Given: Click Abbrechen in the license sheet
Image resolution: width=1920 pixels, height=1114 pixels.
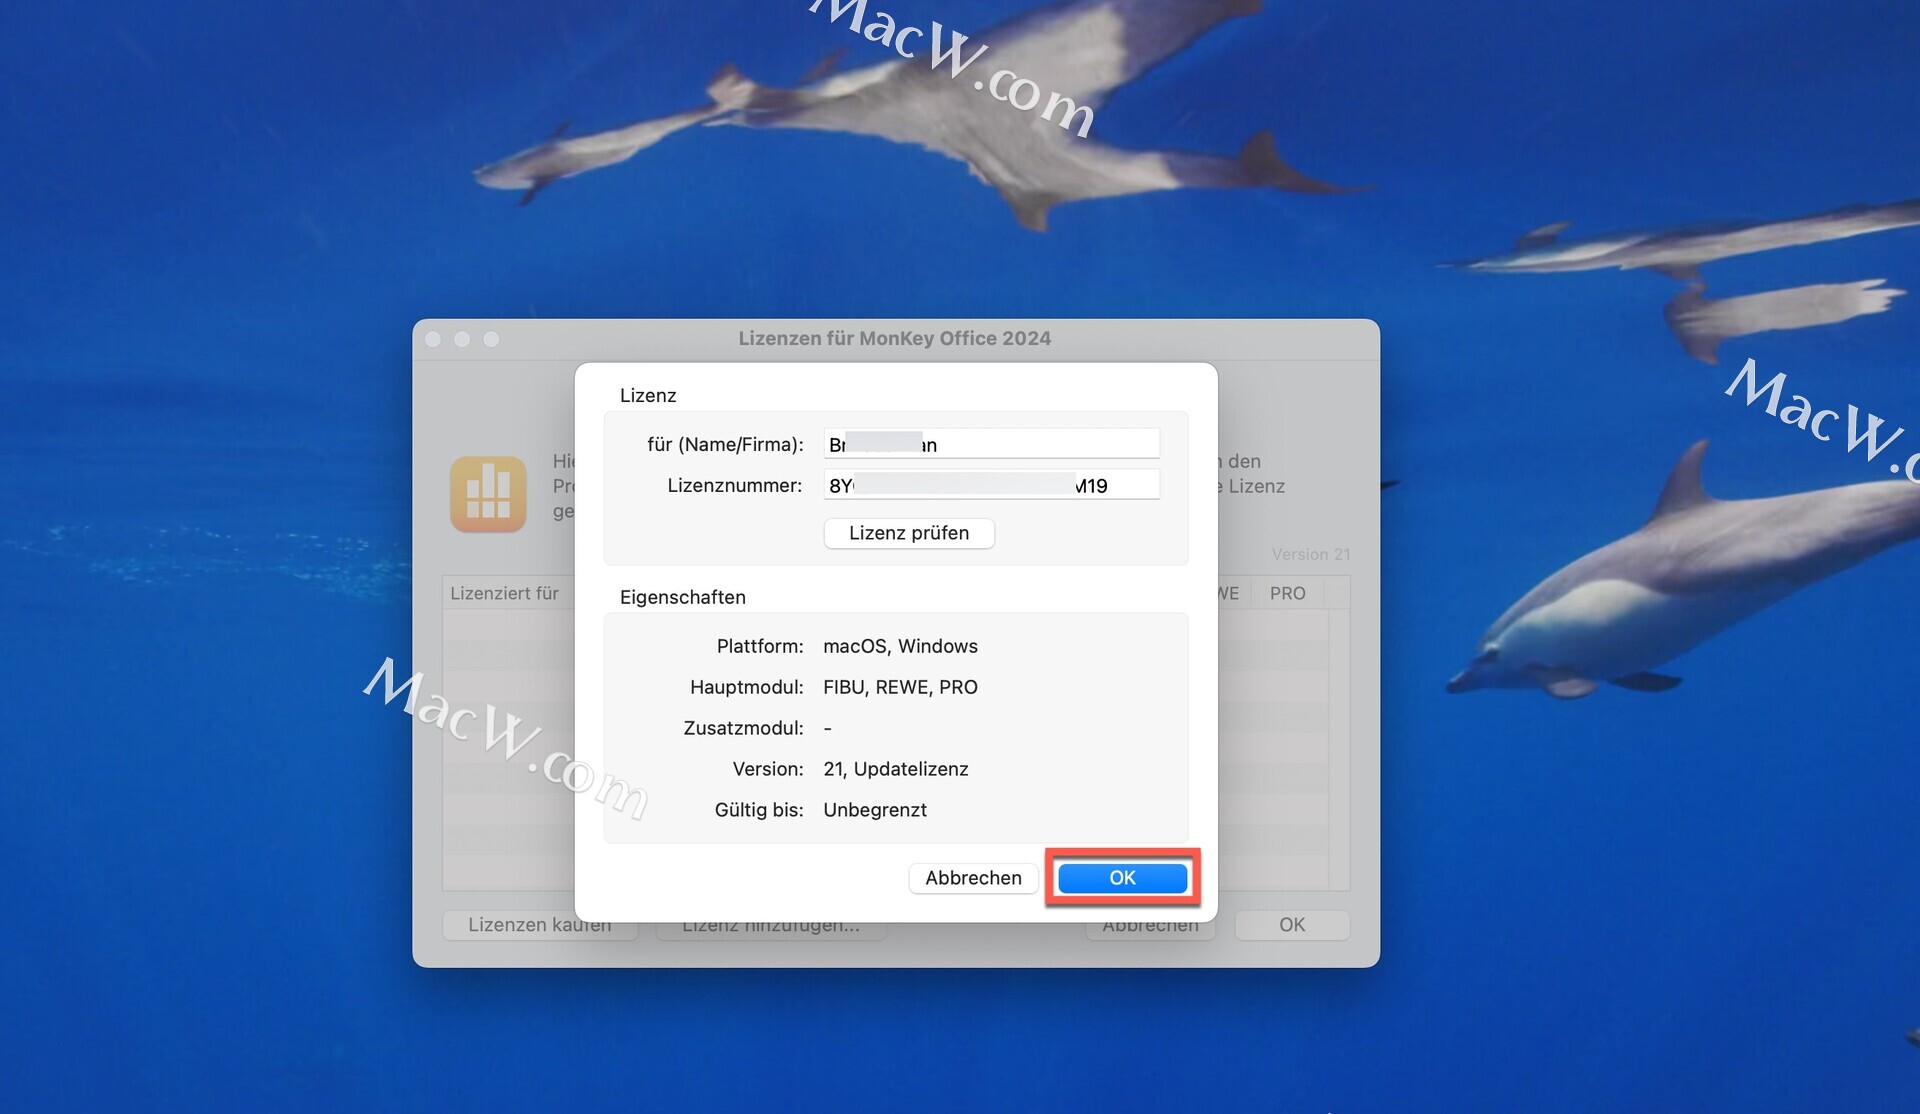Looking at the screenshot, I should point(973,878).
